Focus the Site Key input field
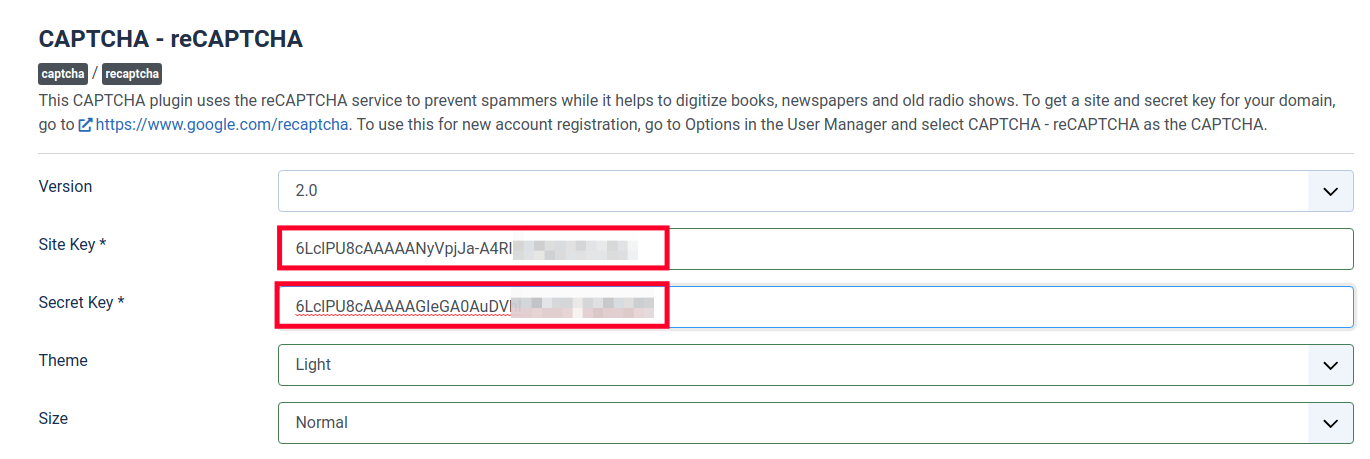Image resolution: width=1370 pixels, height=459 pixels. [1000, 249]
